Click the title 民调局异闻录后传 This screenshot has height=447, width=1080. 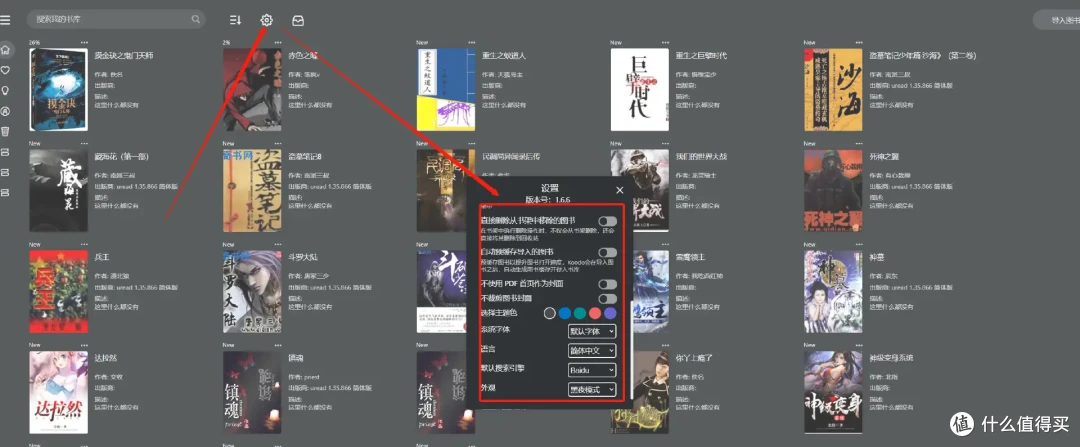point(511,156)
